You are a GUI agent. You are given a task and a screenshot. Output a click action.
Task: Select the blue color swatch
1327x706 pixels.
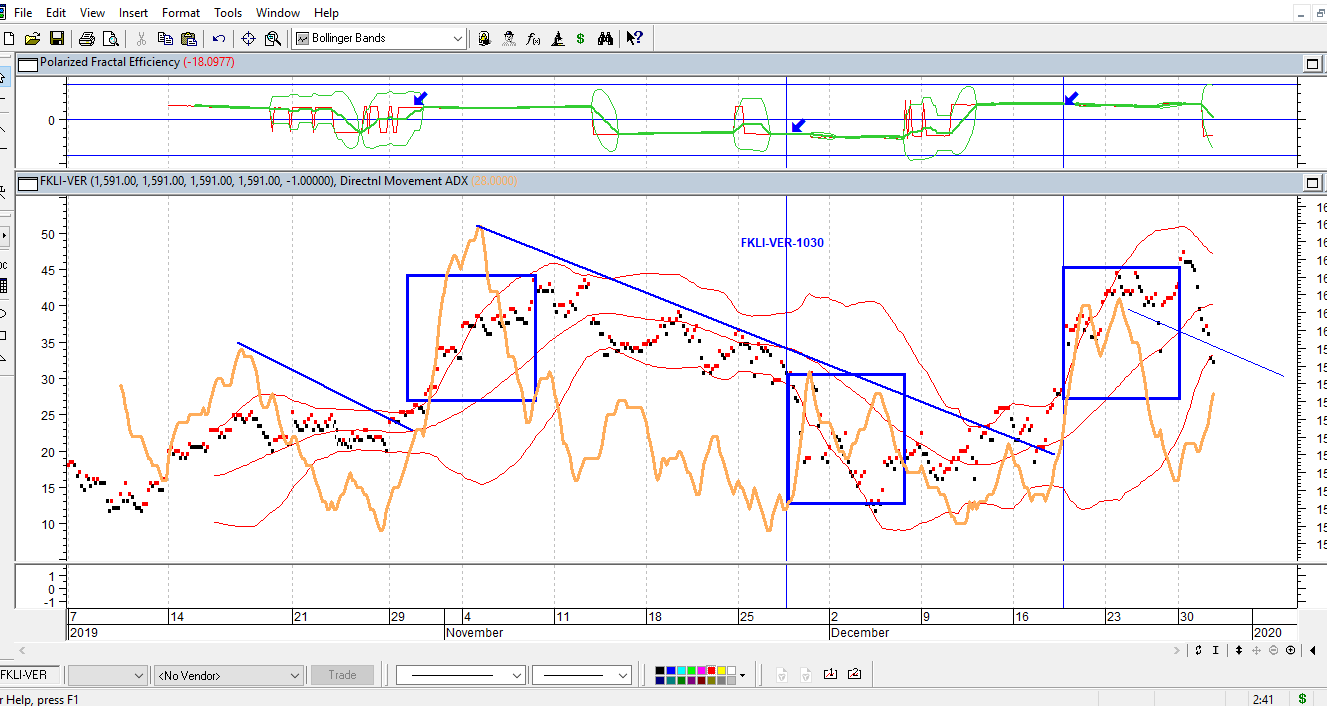[670, 670]
